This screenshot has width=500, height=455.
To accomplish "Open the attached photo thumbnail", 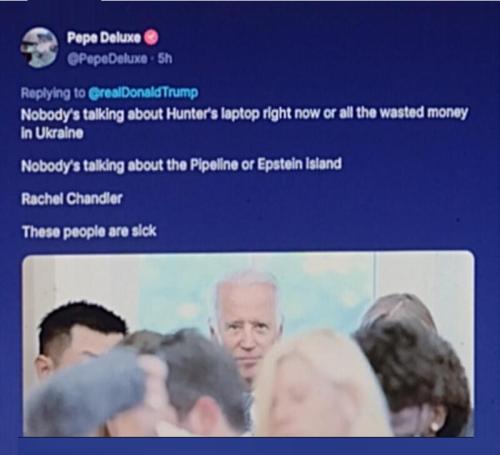I will pos(248,344).
